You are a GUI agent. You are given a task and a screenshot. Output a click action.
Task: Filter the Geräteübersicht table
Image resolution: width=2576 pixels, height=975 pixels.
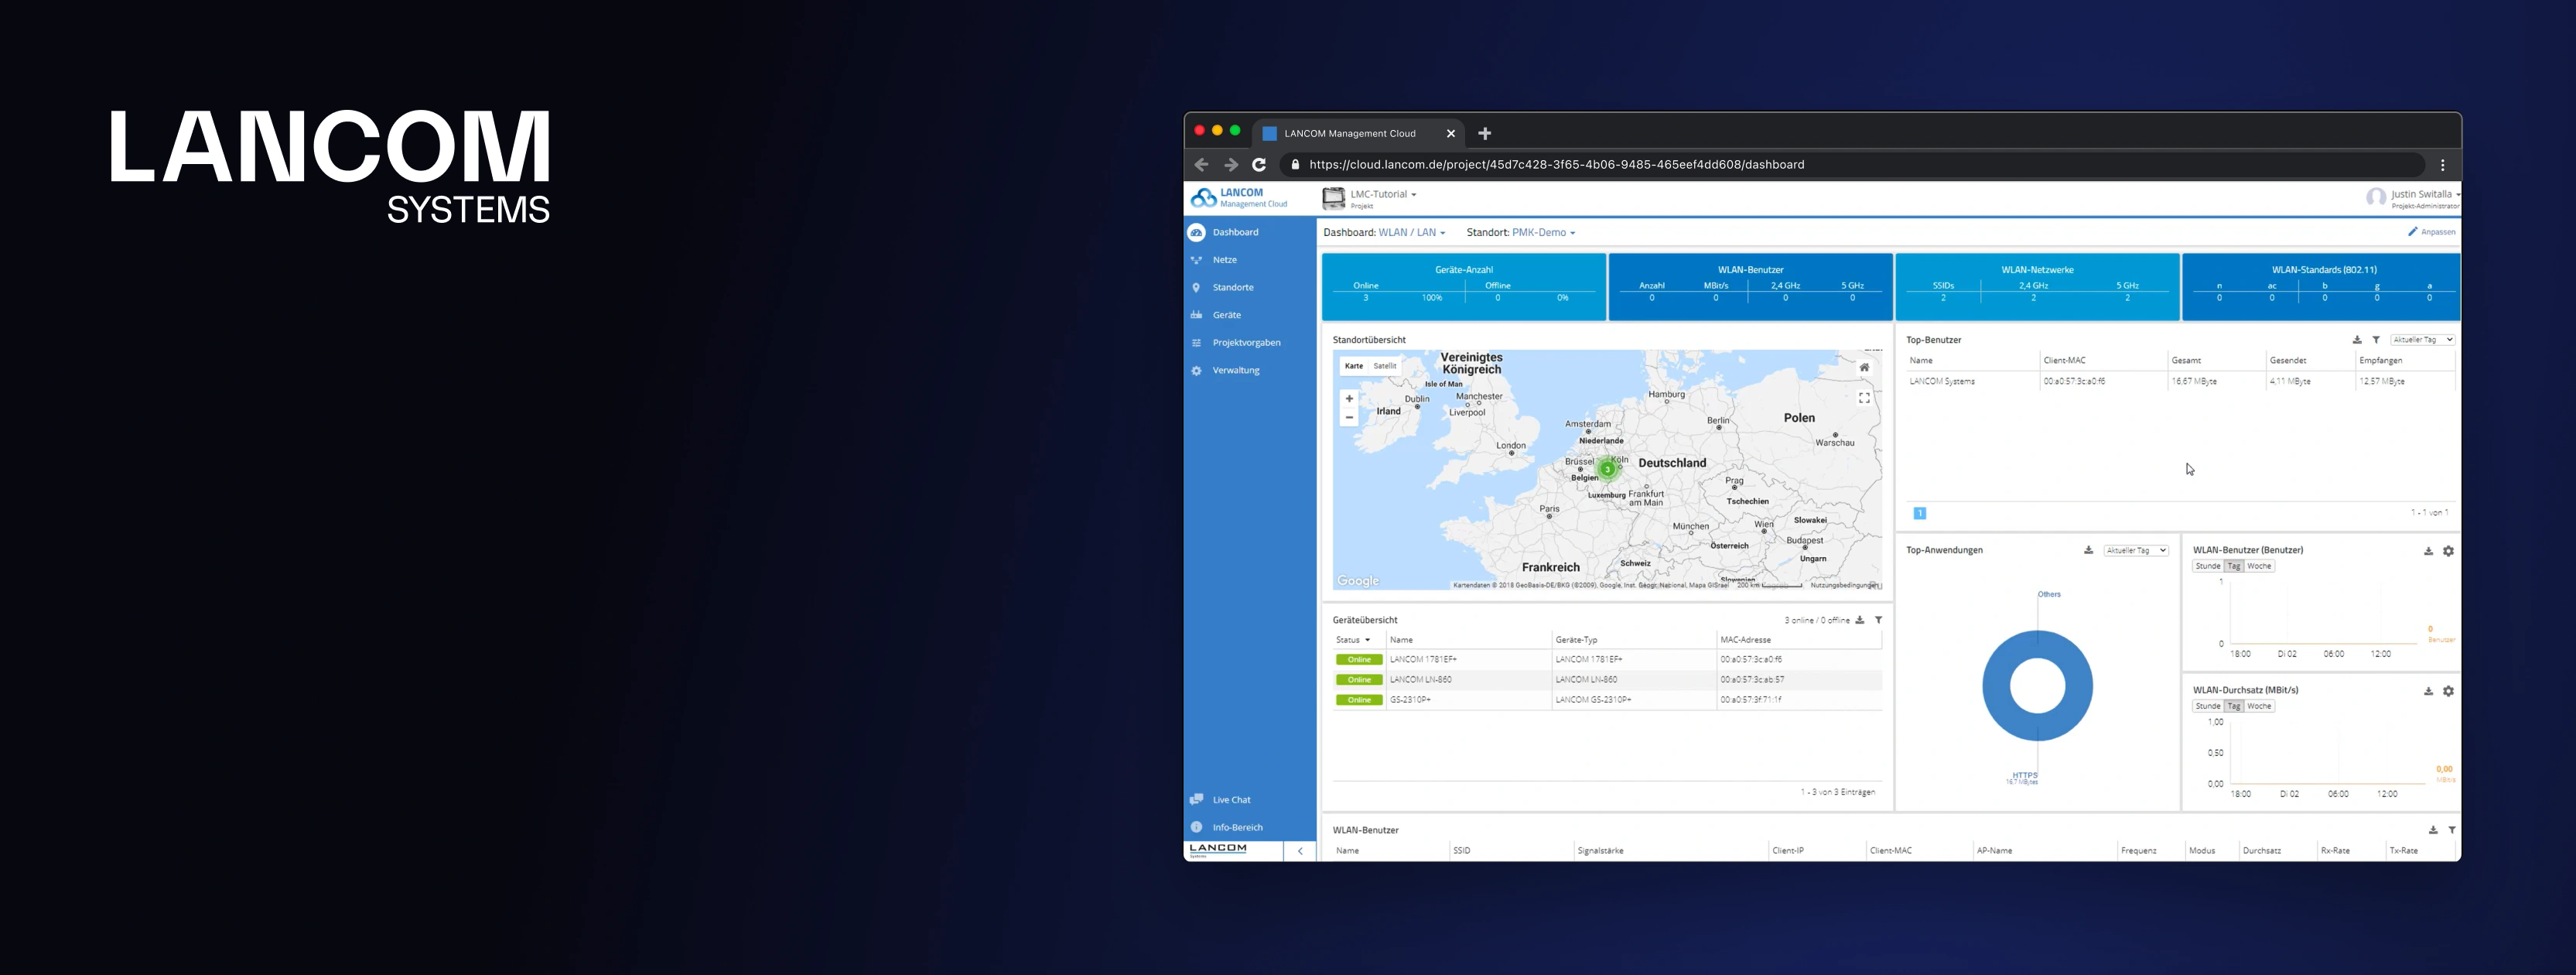(x=1878, y=620)
